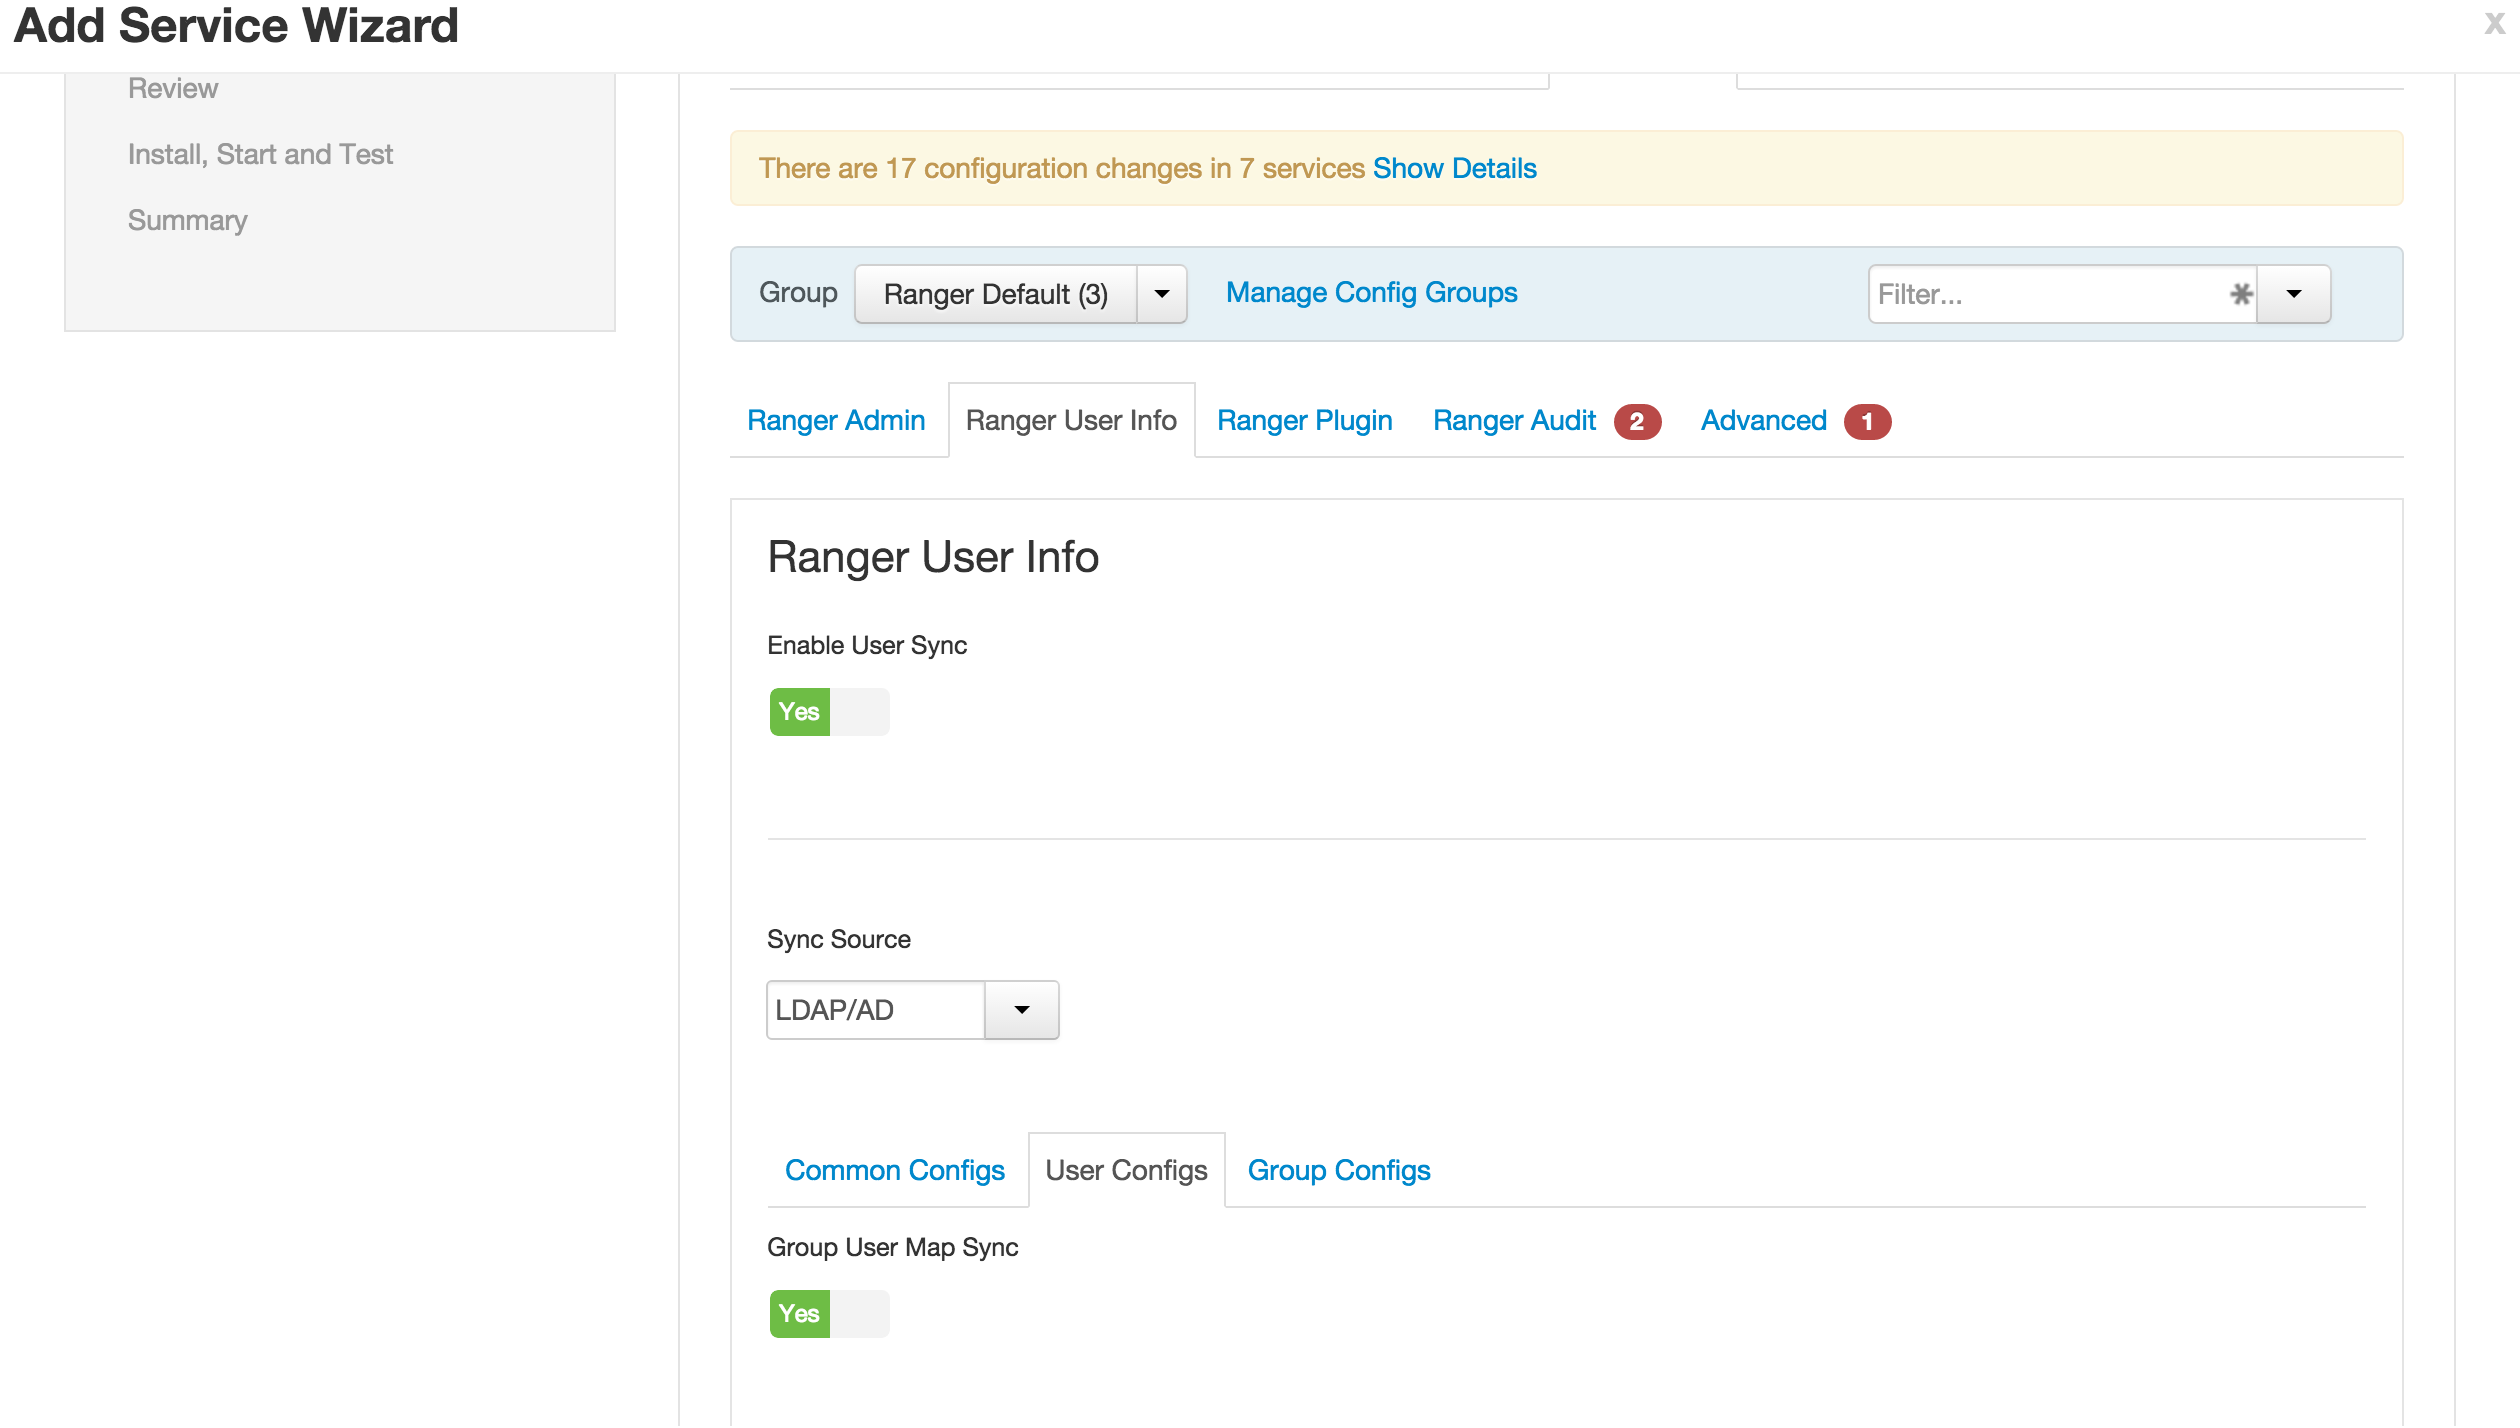
Task: Click the Ranger Audit badge showing 2
Action: click(x=1637, y=422)
